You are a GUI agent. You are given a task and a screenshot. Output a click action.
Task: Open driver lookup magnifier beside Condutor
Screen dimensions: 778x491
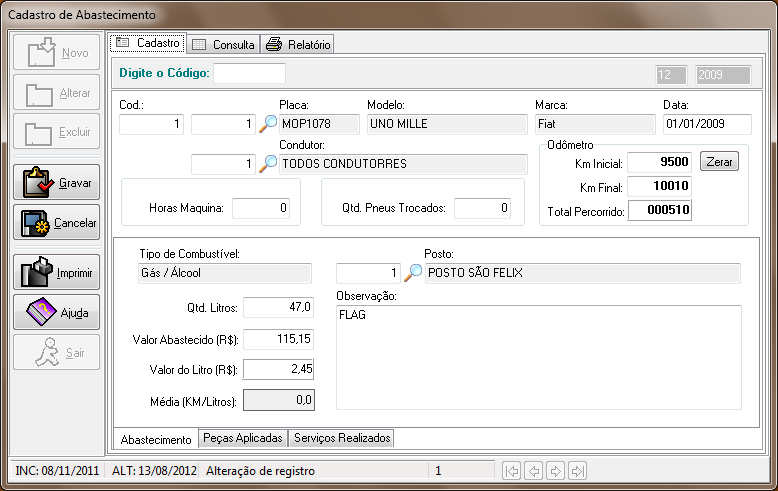tap(268, 164)
